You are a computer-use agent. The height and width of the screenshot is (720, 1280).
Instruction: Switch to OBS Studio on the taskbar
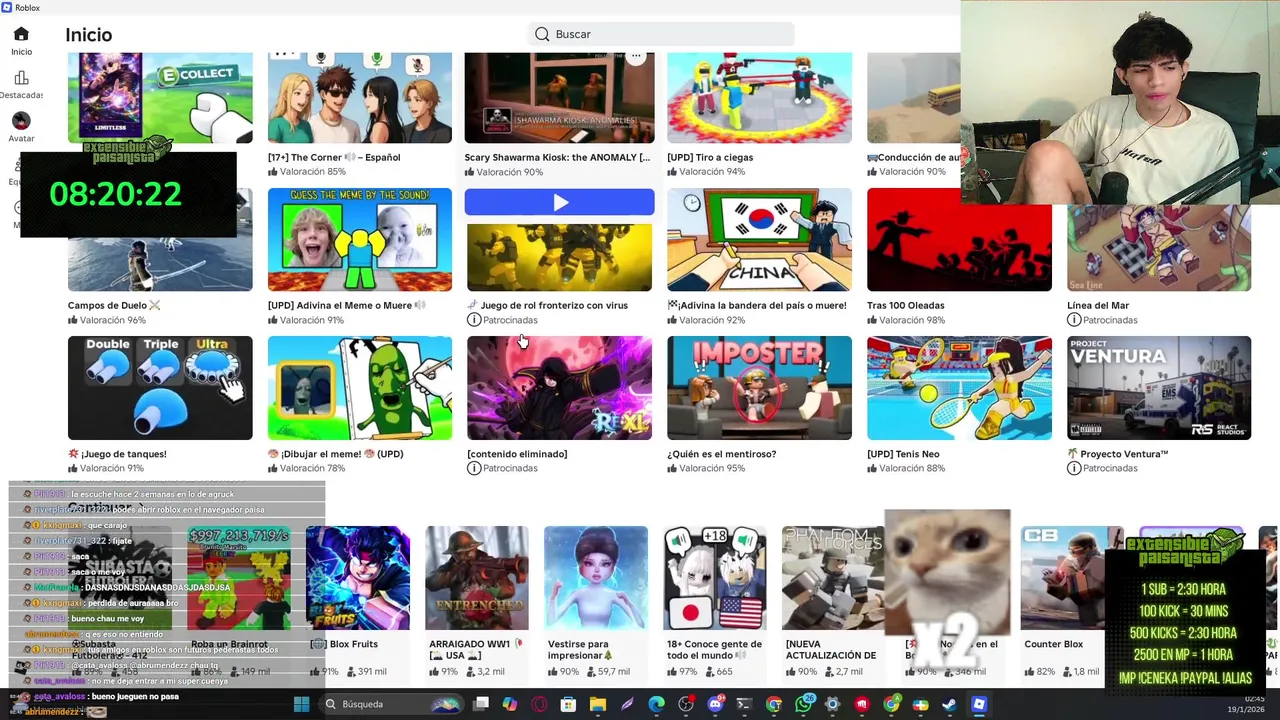pyautogui.click(x=685, y=704)
